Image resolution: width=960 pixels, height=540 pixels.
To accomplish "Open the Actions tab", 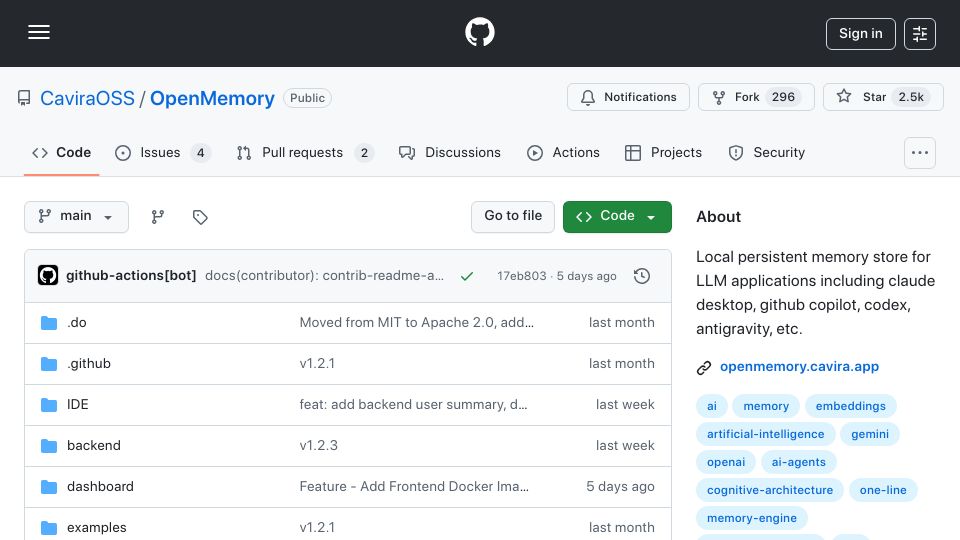I will point(563,152).
